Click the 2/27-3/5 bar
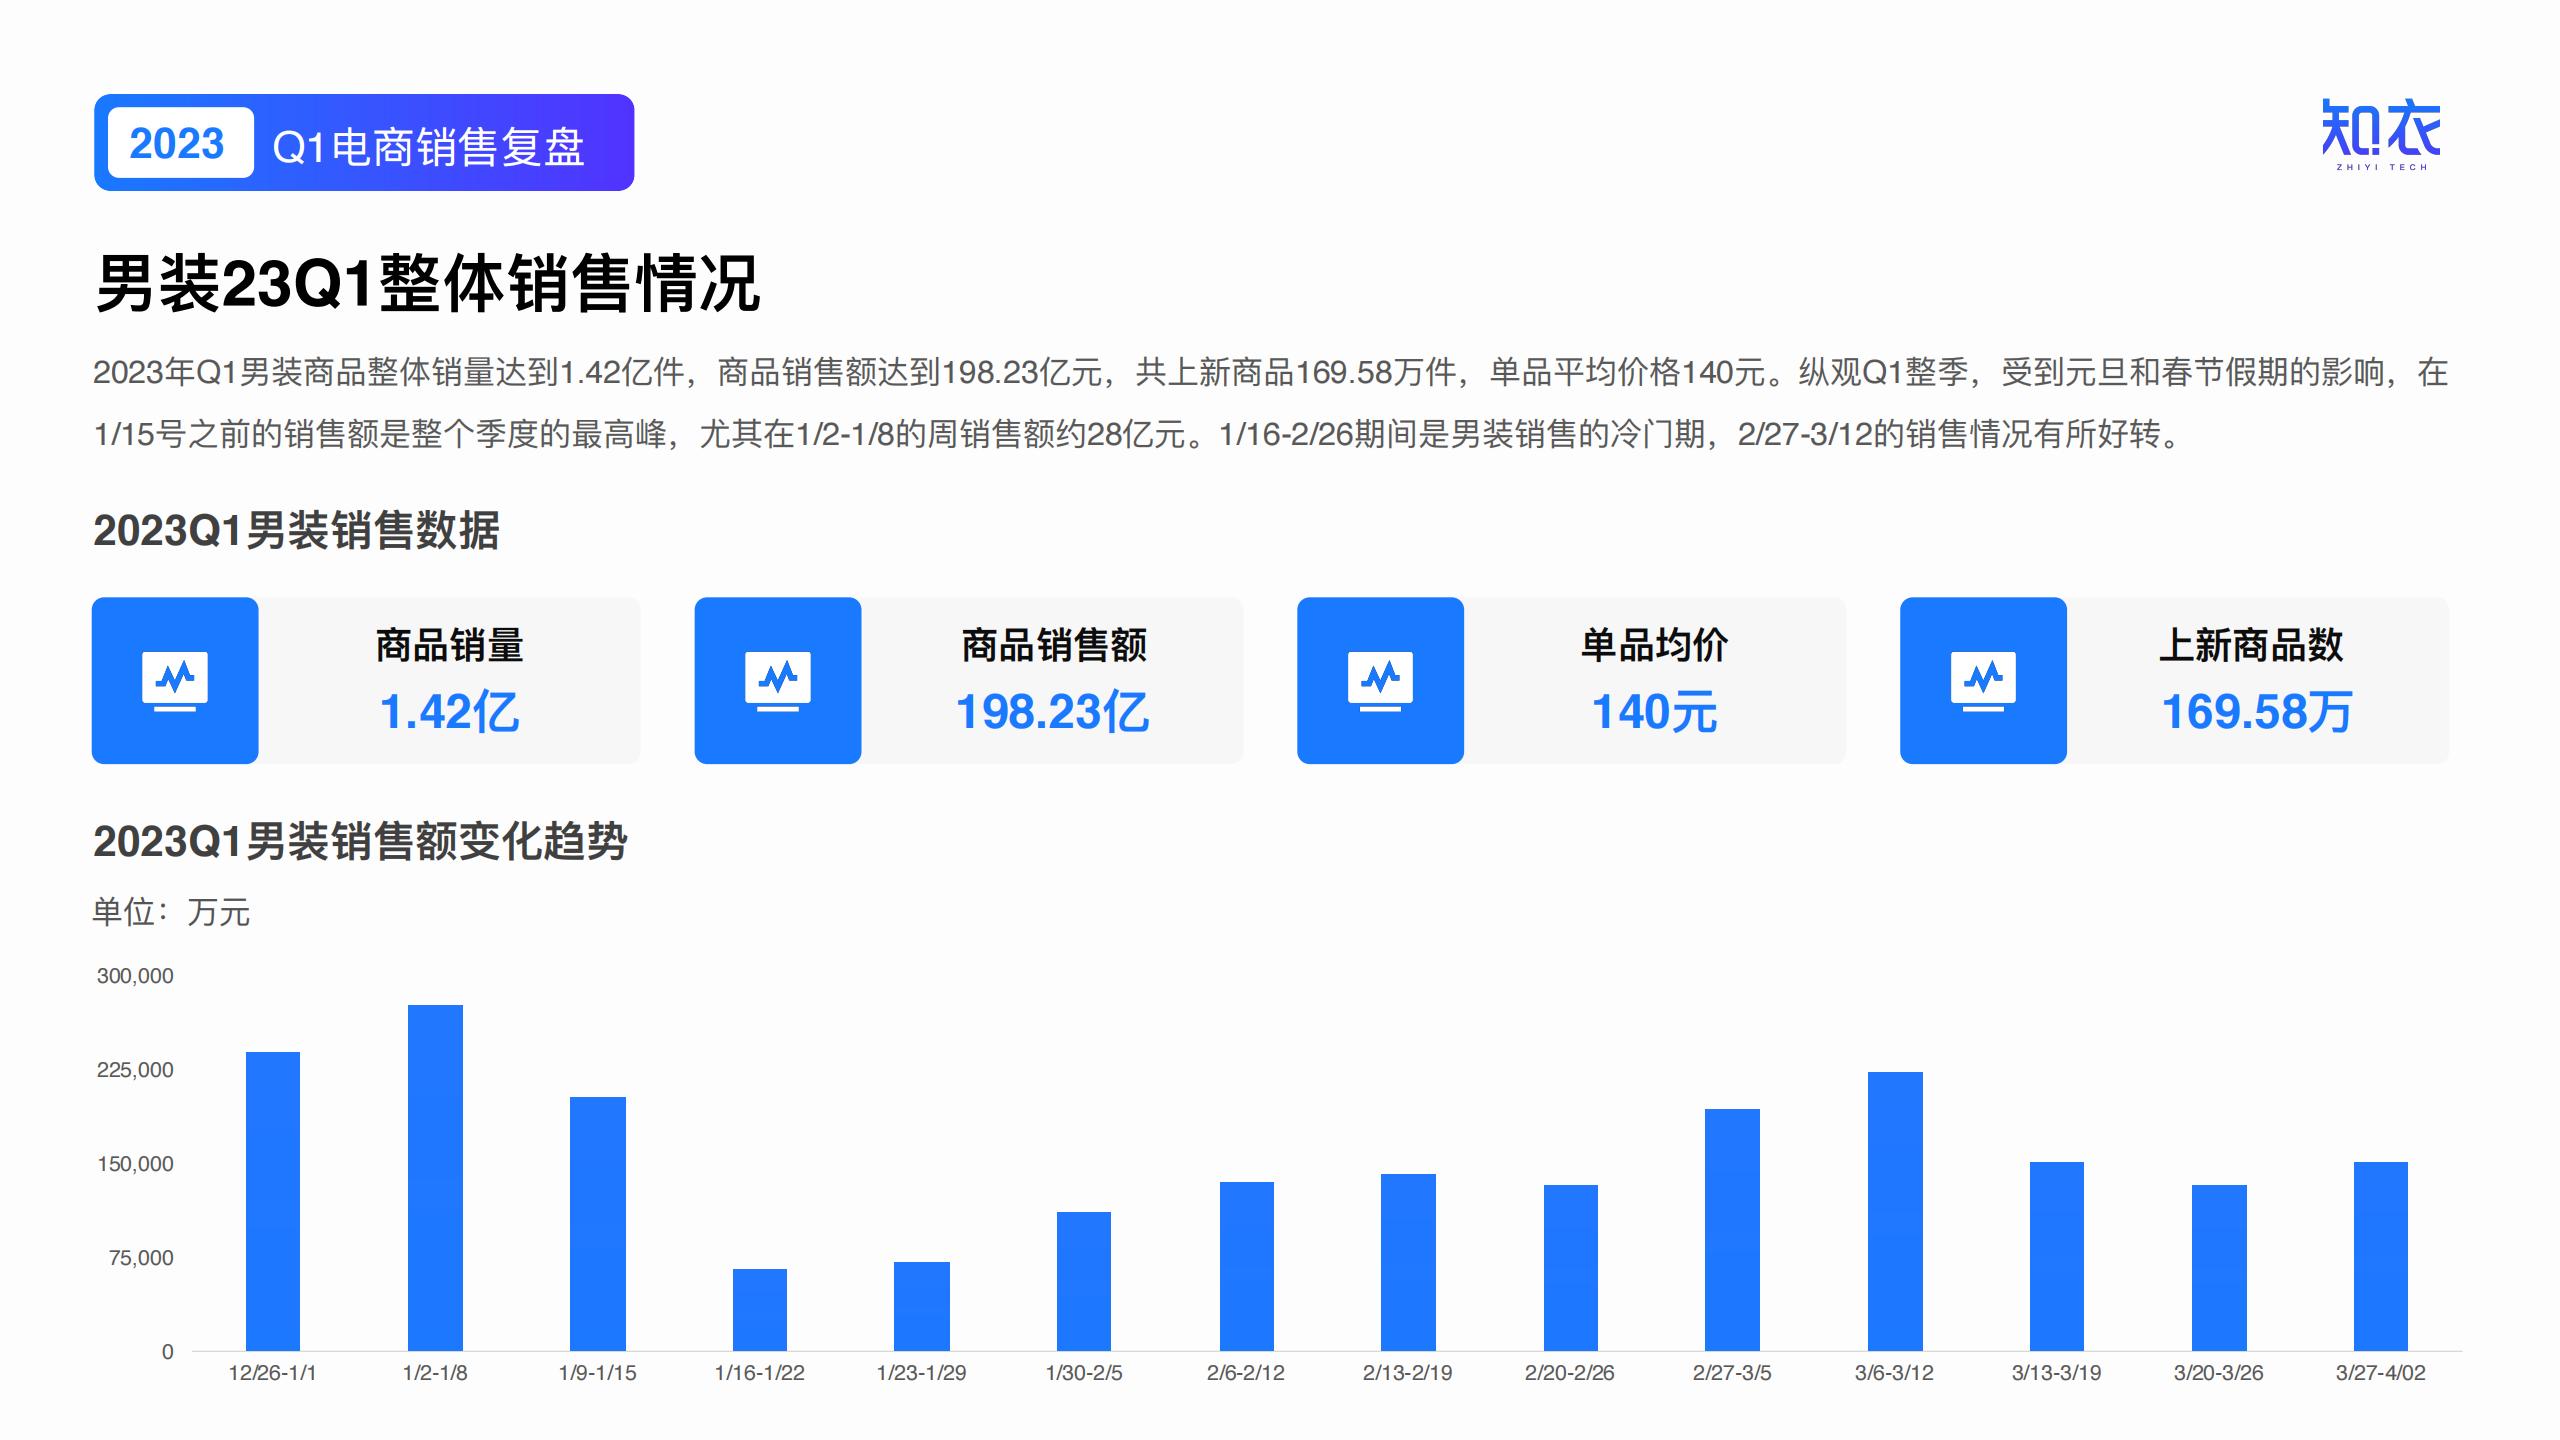Viewport: 2560px width, 1440px height. 1732,1229
